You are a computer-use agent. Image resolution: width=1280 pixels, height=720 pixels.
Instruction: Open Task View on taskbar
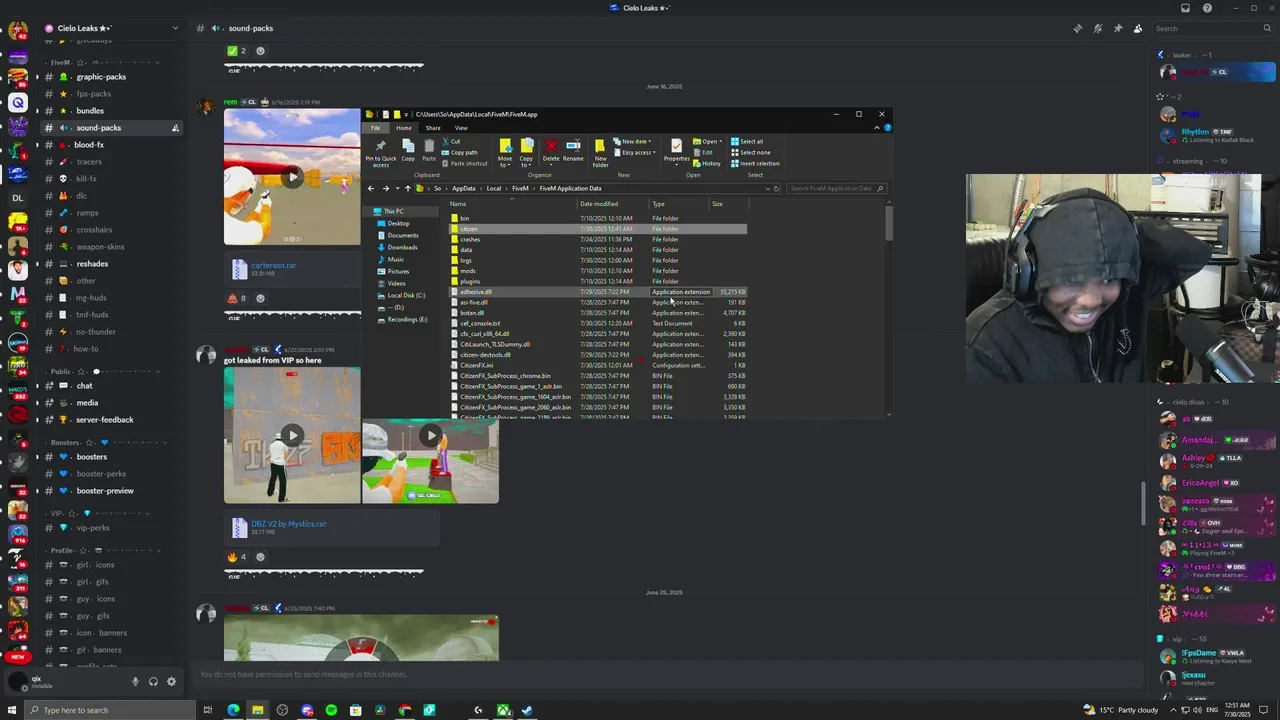click(208, 710)
